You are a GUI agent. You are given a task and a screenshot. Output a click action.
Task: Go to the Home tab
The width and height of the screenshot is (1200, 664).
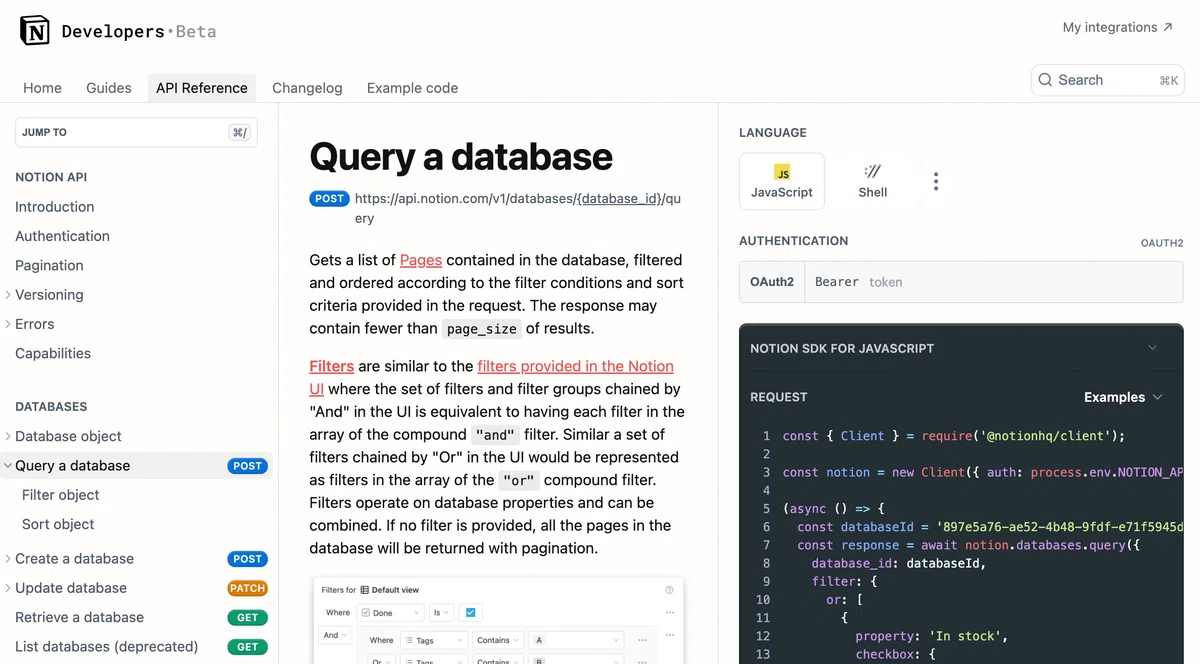pos(42,88)
